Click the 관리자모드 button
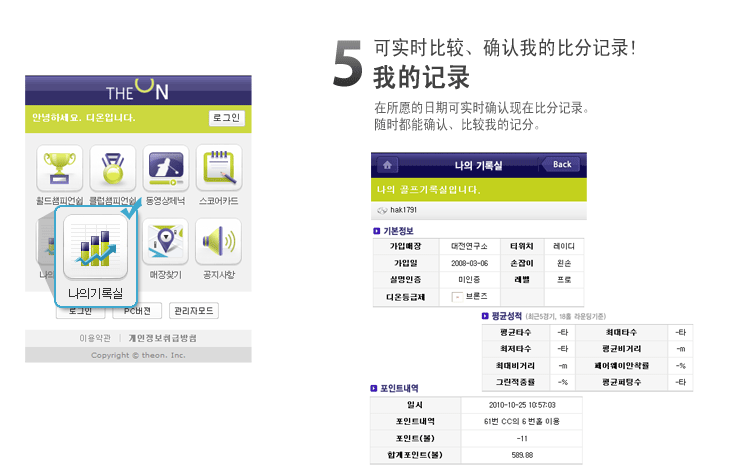730x466 pixels. pyautogui.click(x=194, y=311)
